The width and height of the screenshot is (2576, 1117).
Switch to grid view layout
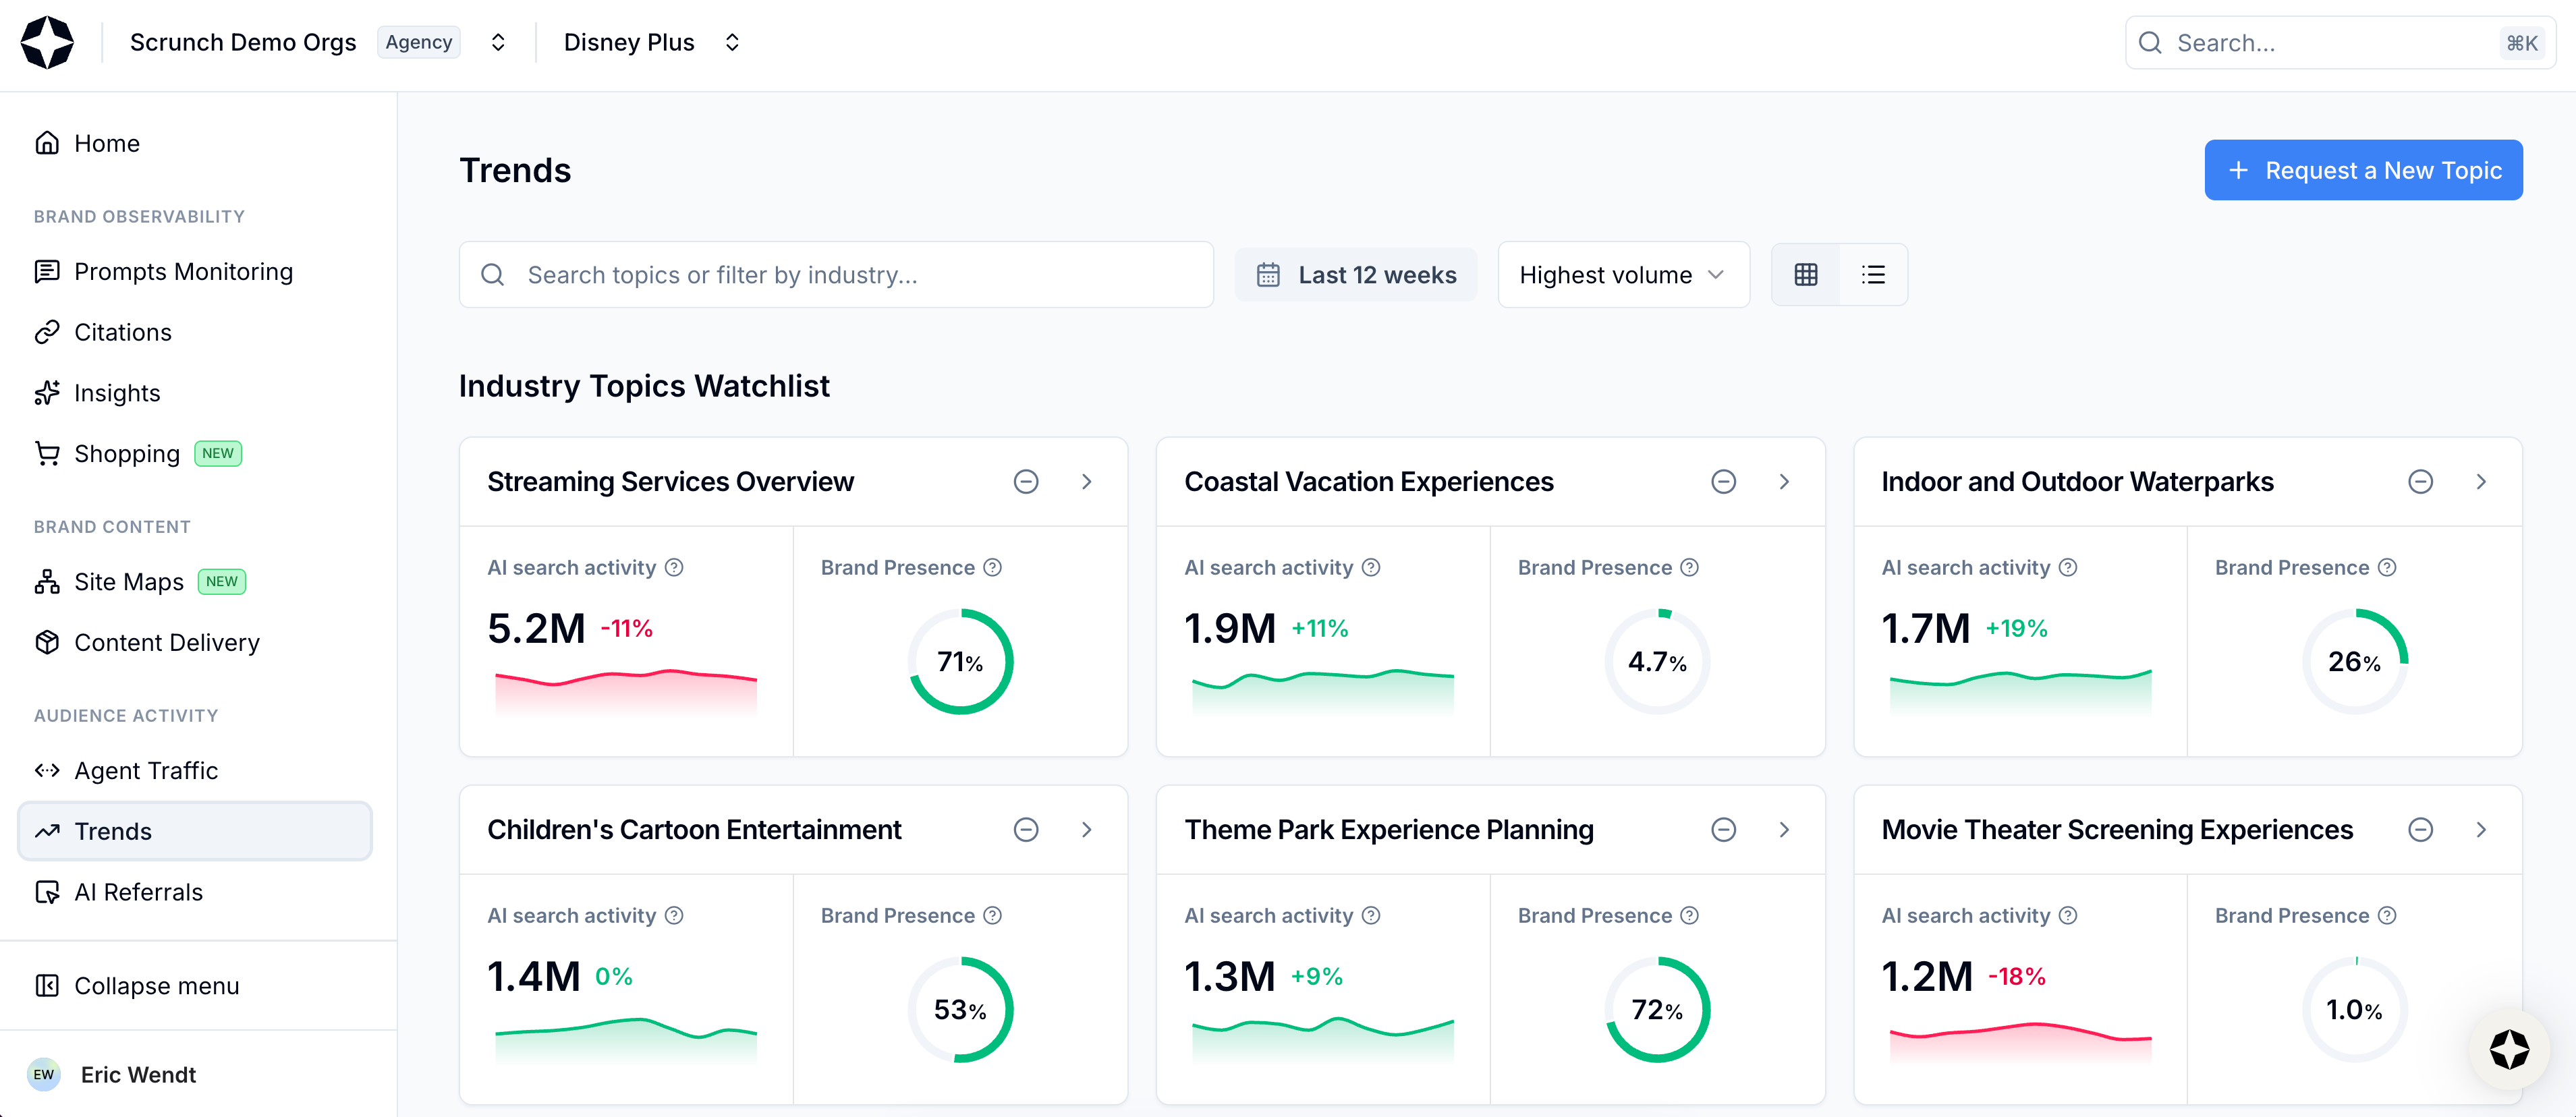coord(1805,275)
